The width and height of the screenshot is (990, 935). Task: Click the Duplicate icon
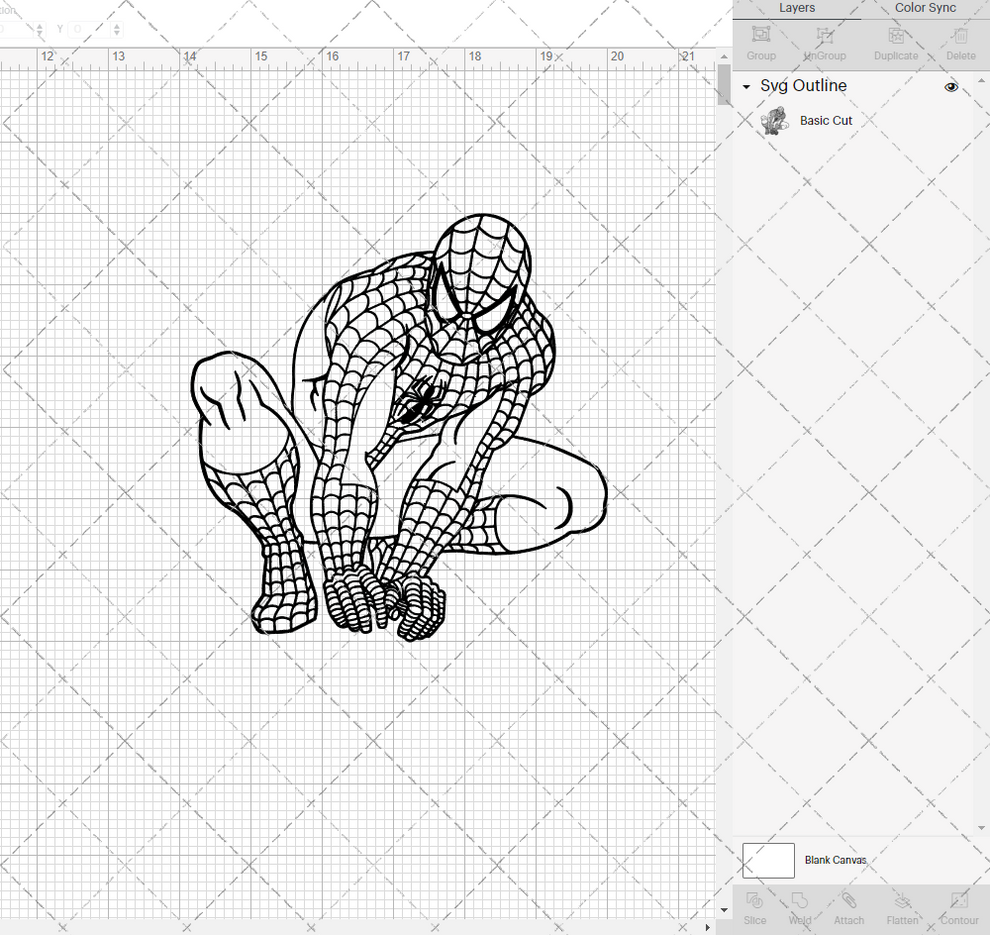pos(896,42)
